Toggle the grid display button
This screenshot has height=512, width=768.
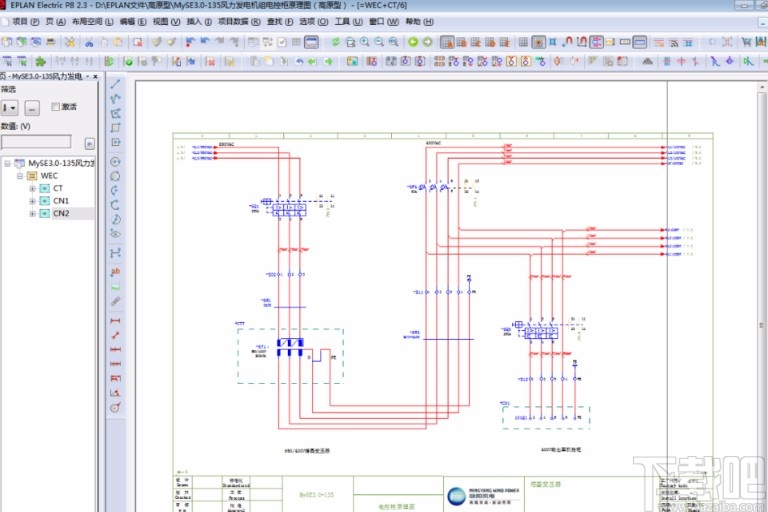click(x=522, y=42)
